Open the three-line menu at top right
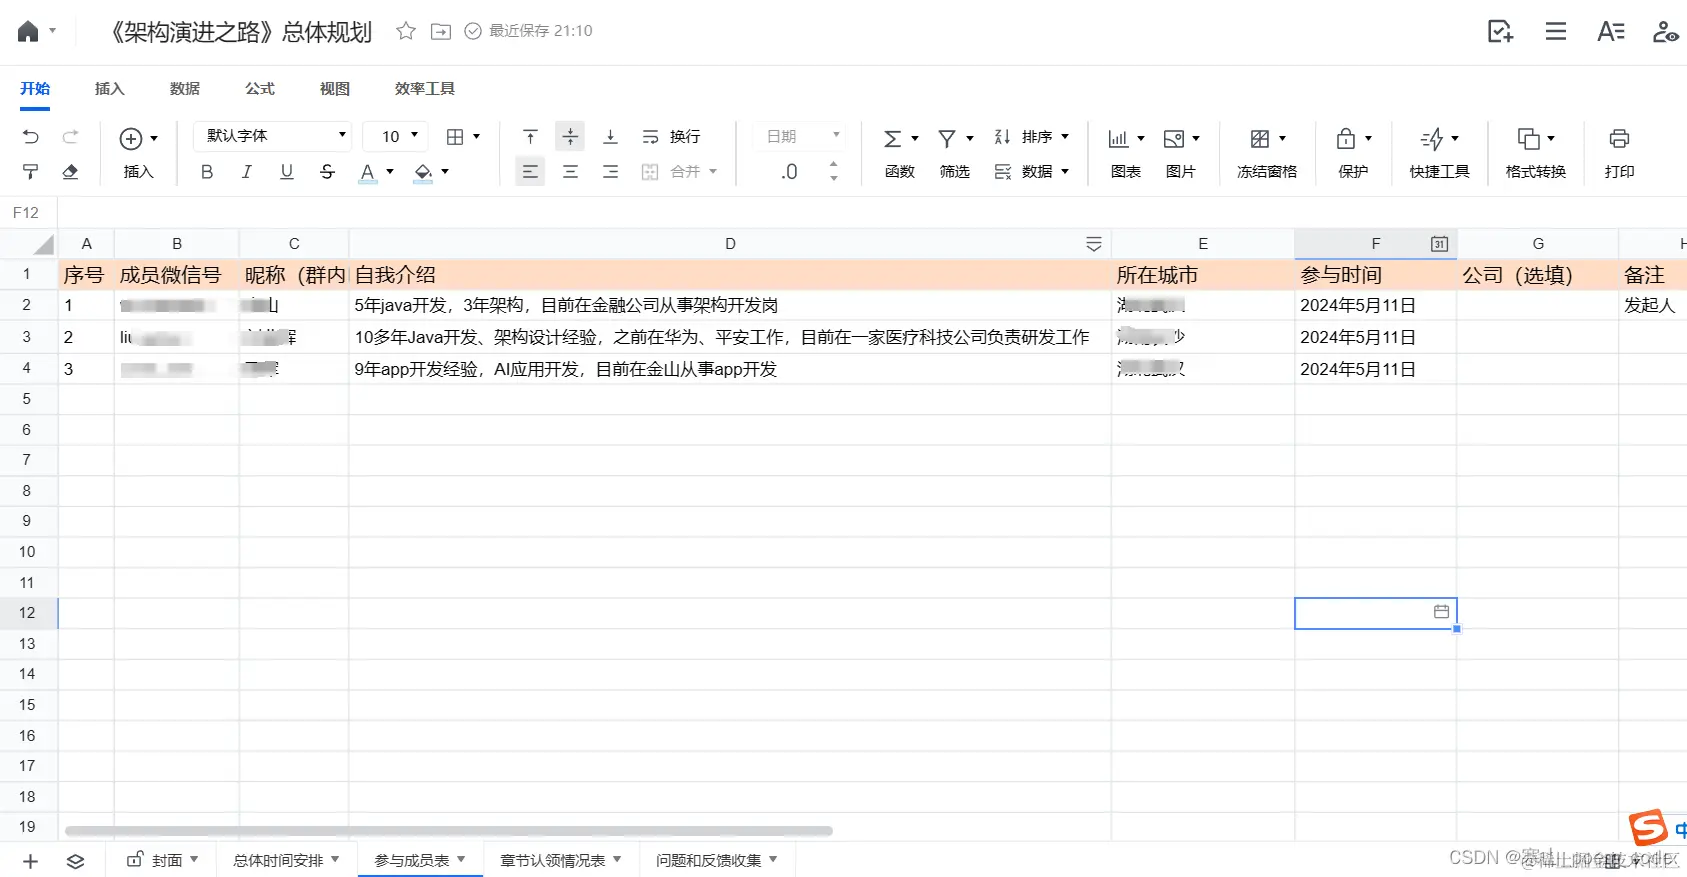Image resolution: width=1687 pixels, height=877 pixels. tap(1556, 31)
